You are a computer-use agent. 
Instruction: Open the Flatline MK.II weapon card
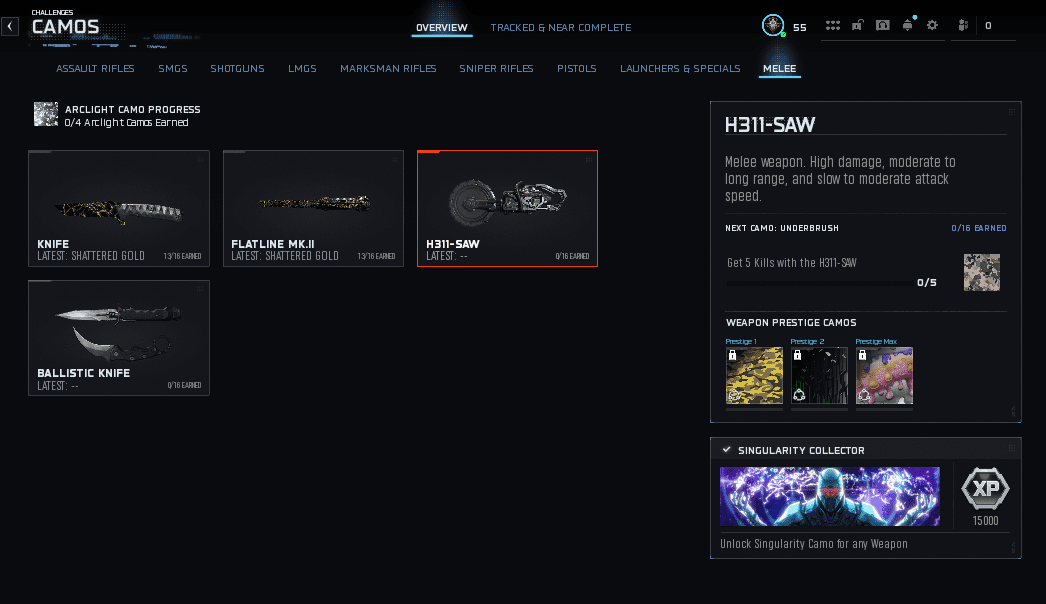coord(314,208)
